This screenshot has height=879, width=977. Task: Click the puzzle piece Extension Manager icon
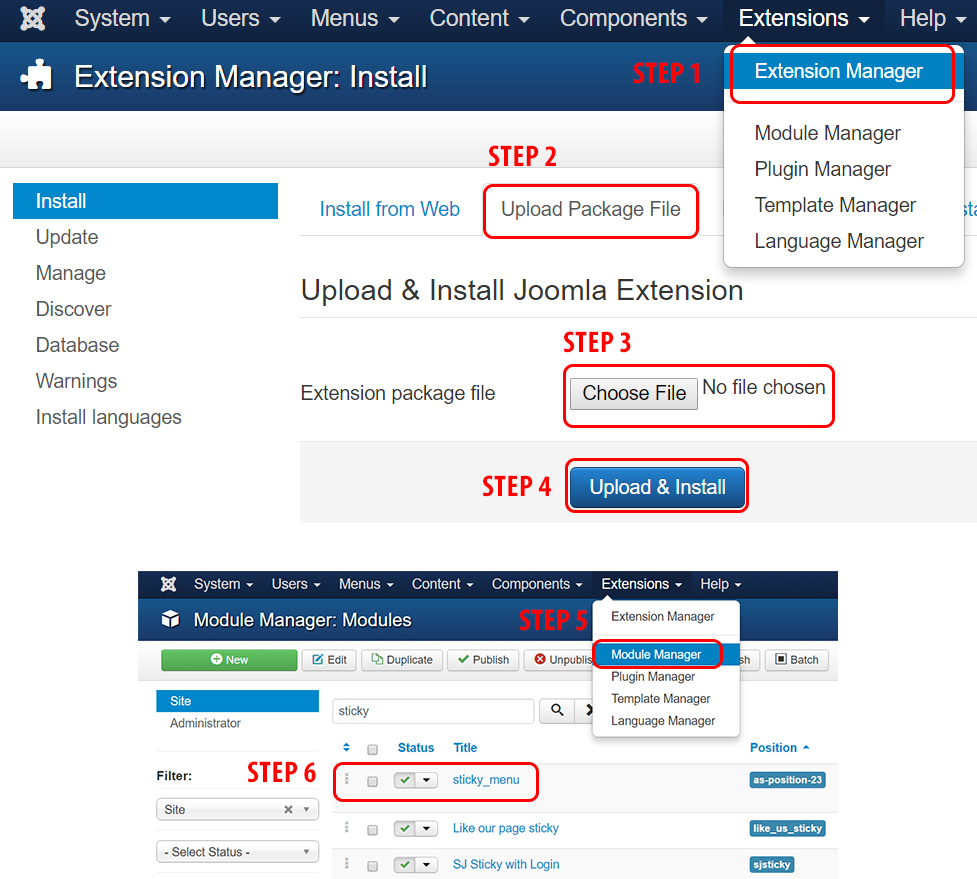pyautogui.click(x=37, y=77)
